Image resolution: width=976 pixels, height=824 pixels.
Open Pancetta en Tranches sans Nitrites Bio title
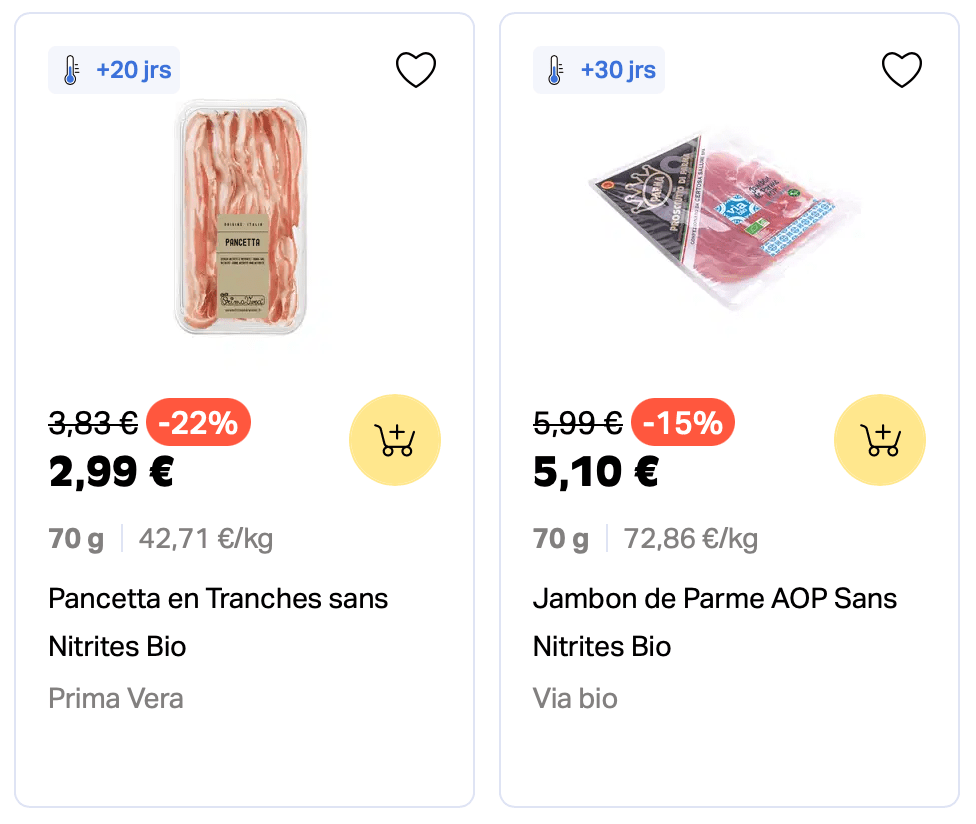point(218,621)
